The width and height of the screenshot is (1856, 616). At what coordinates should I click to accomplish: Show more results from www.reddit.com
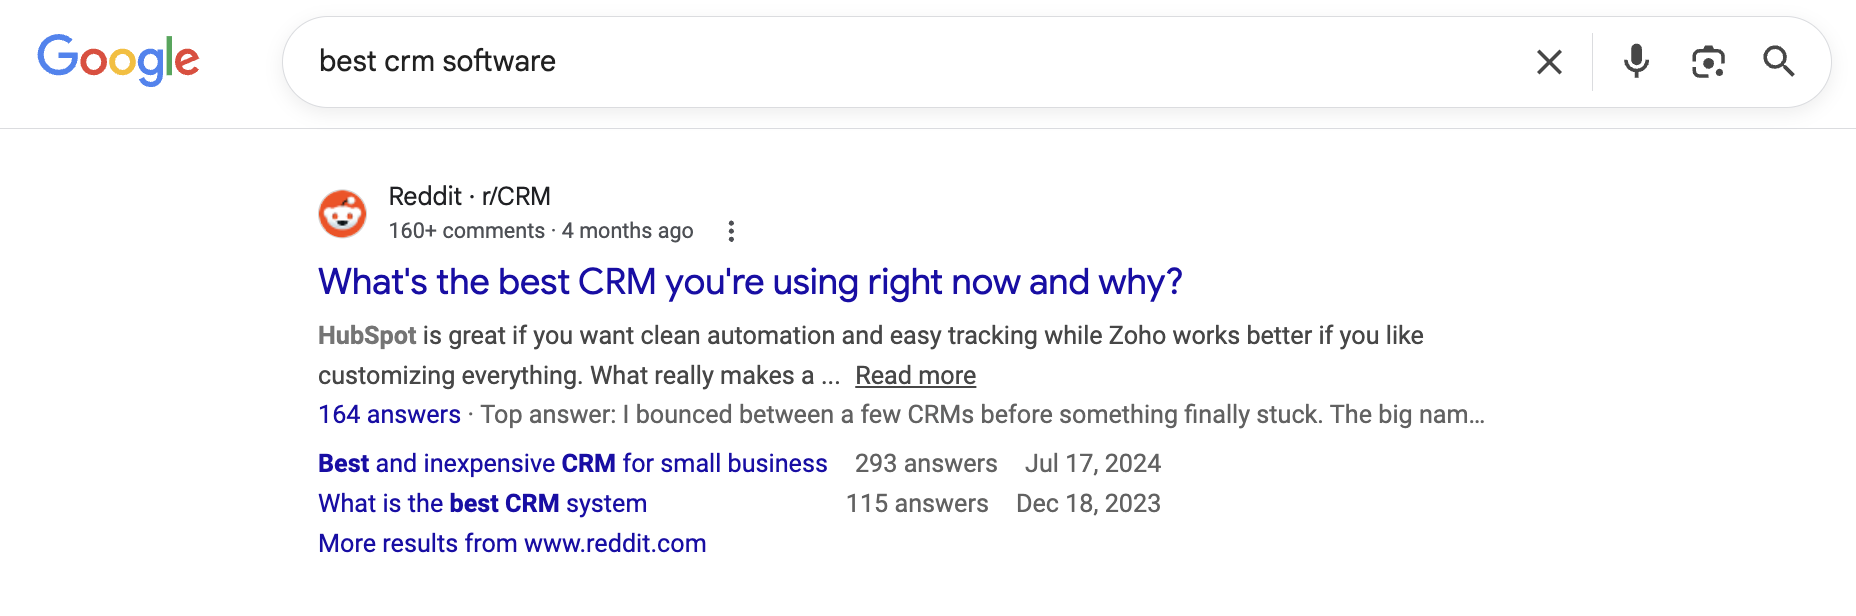click(512, 544)
